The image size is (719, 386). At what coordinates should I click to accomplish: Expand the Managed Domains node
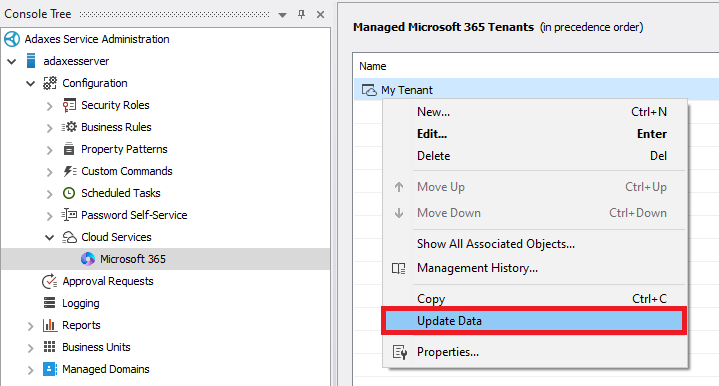tap(31, 370)
